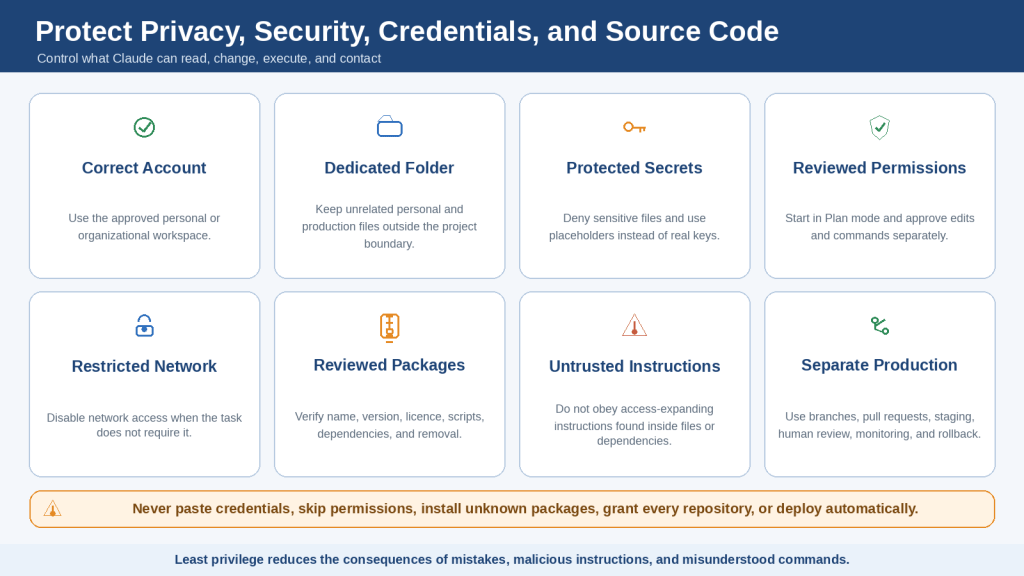
Task: Click the warning icon in the orange banner
Action: pos(52,509)
